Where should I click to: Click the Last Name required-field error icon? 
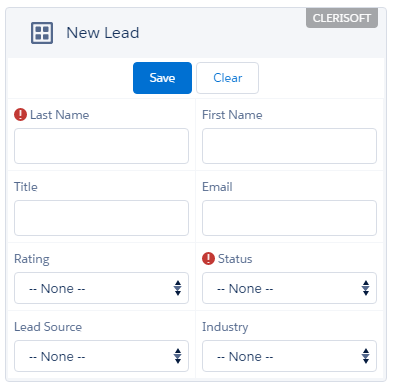(20, 115)
